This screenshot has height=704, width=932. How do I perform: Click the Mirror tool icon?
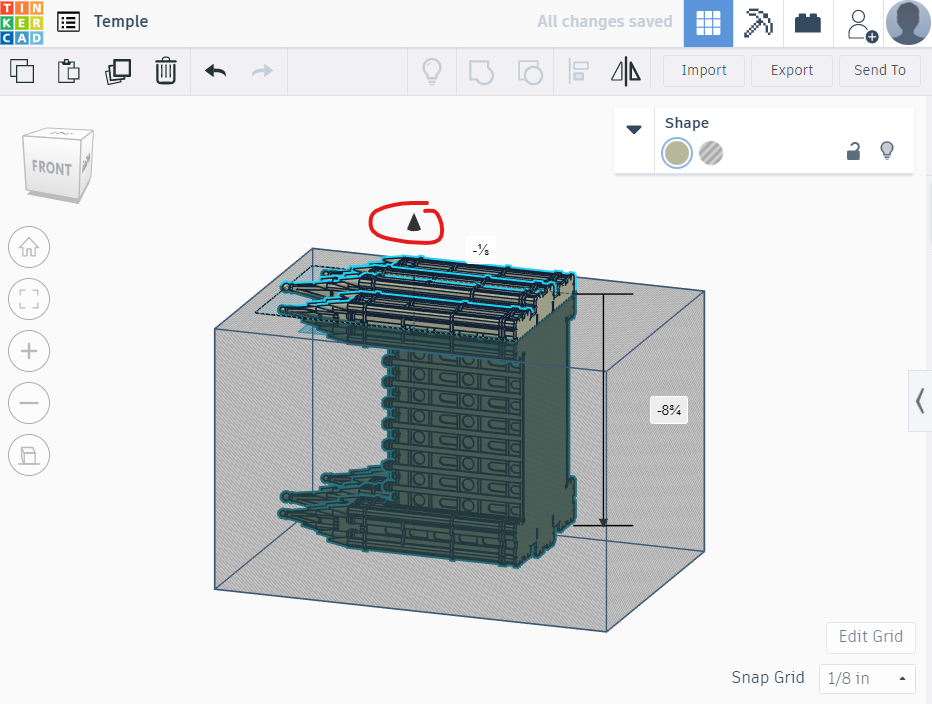(x=626, y=71)
